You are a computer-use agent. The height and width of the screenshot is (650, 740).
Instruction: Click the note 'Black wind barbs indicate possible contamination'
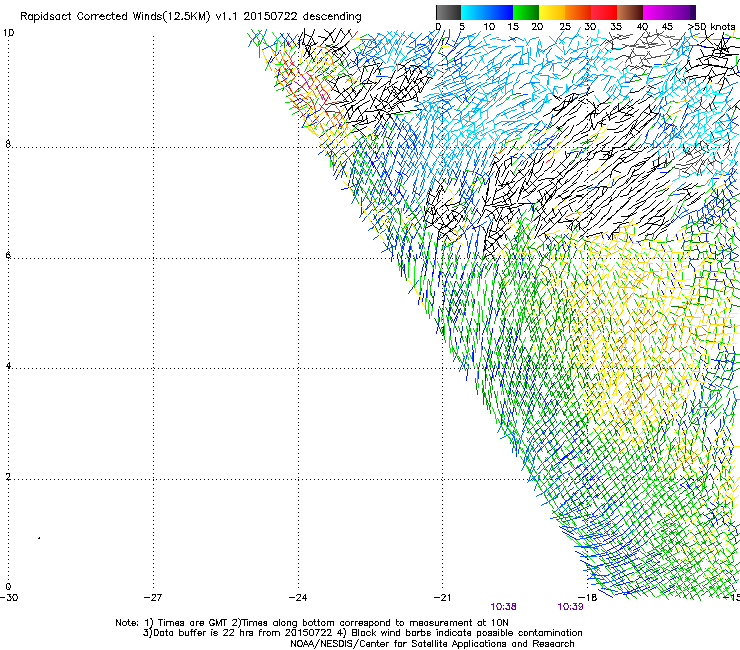[x=467, y=633]
